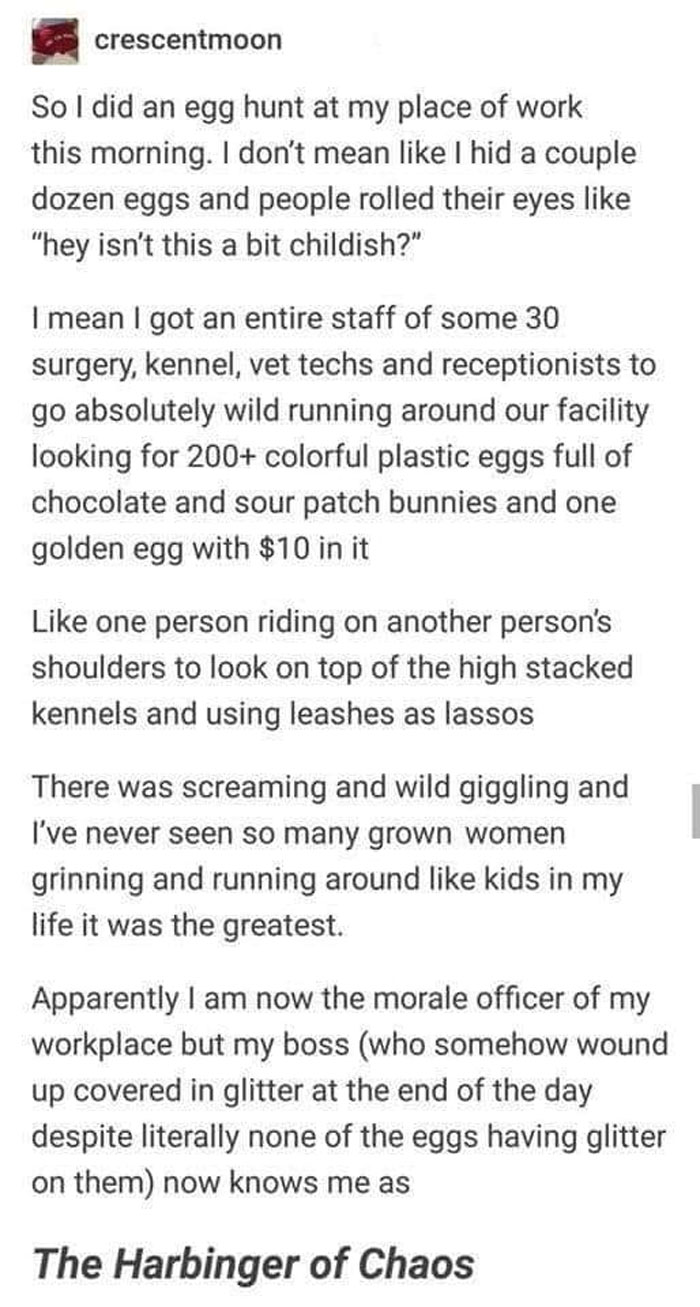Image resolution: width=700 pixels, height=1307 pixels.
Task: Click the gray scrollbar thumb on right edge
Action: point(695,807)
